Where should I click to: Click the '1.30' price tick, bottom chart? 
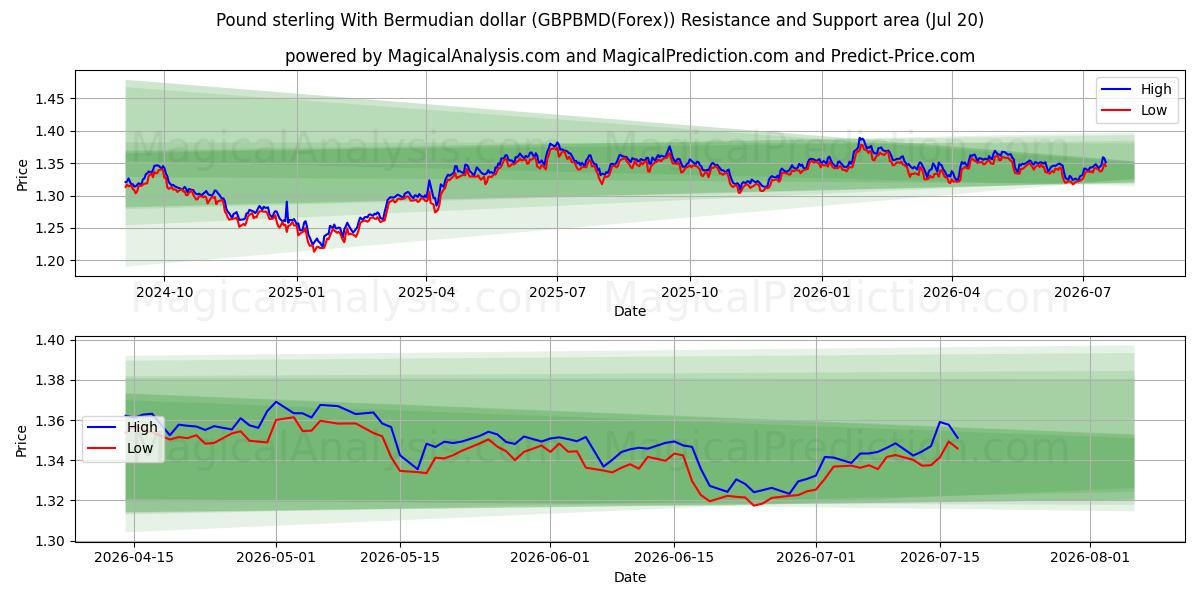(x=51, y=541)
